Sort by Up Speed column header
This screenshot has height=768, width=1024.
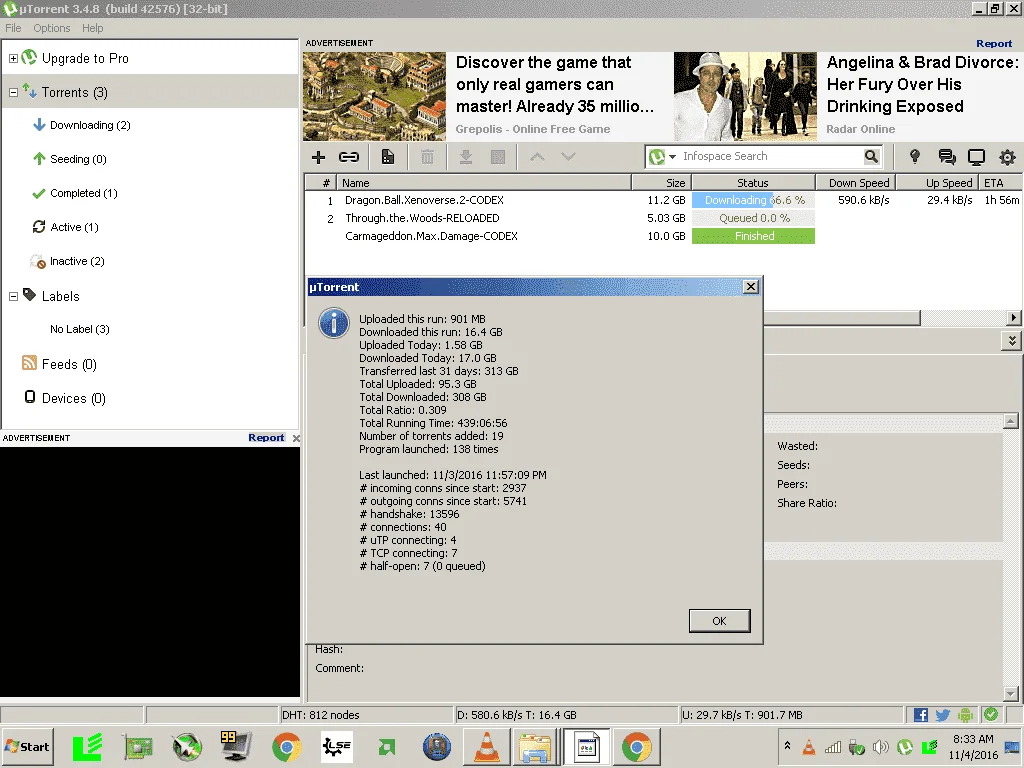(936, 183)
